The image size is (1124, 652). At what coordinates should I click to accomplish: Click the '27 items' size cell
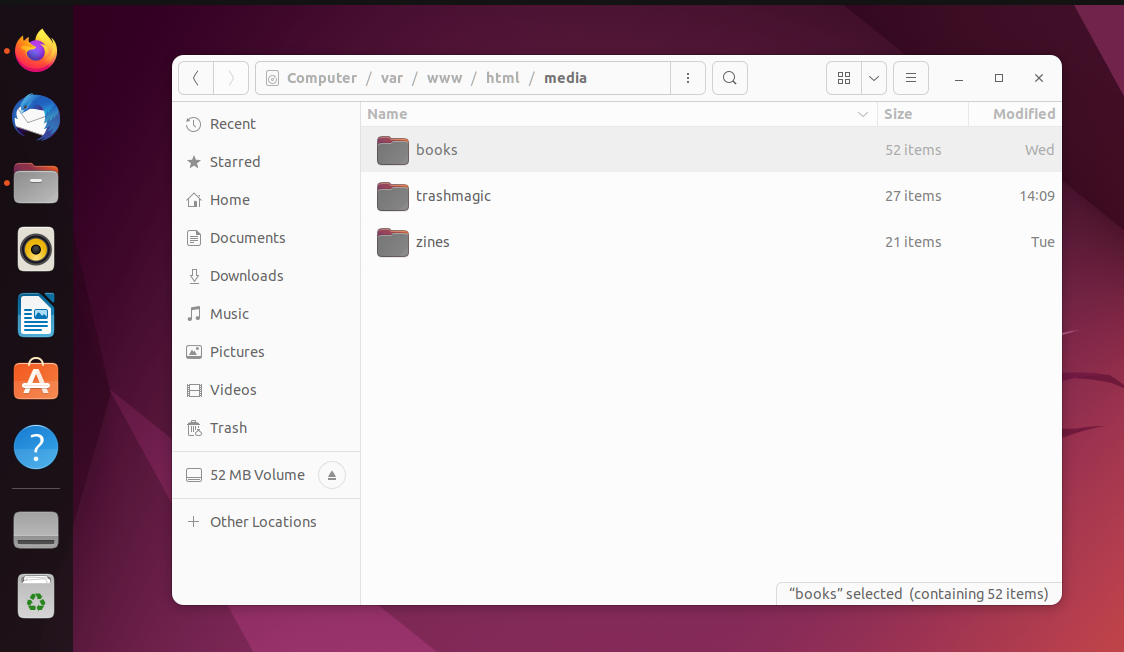913,196
